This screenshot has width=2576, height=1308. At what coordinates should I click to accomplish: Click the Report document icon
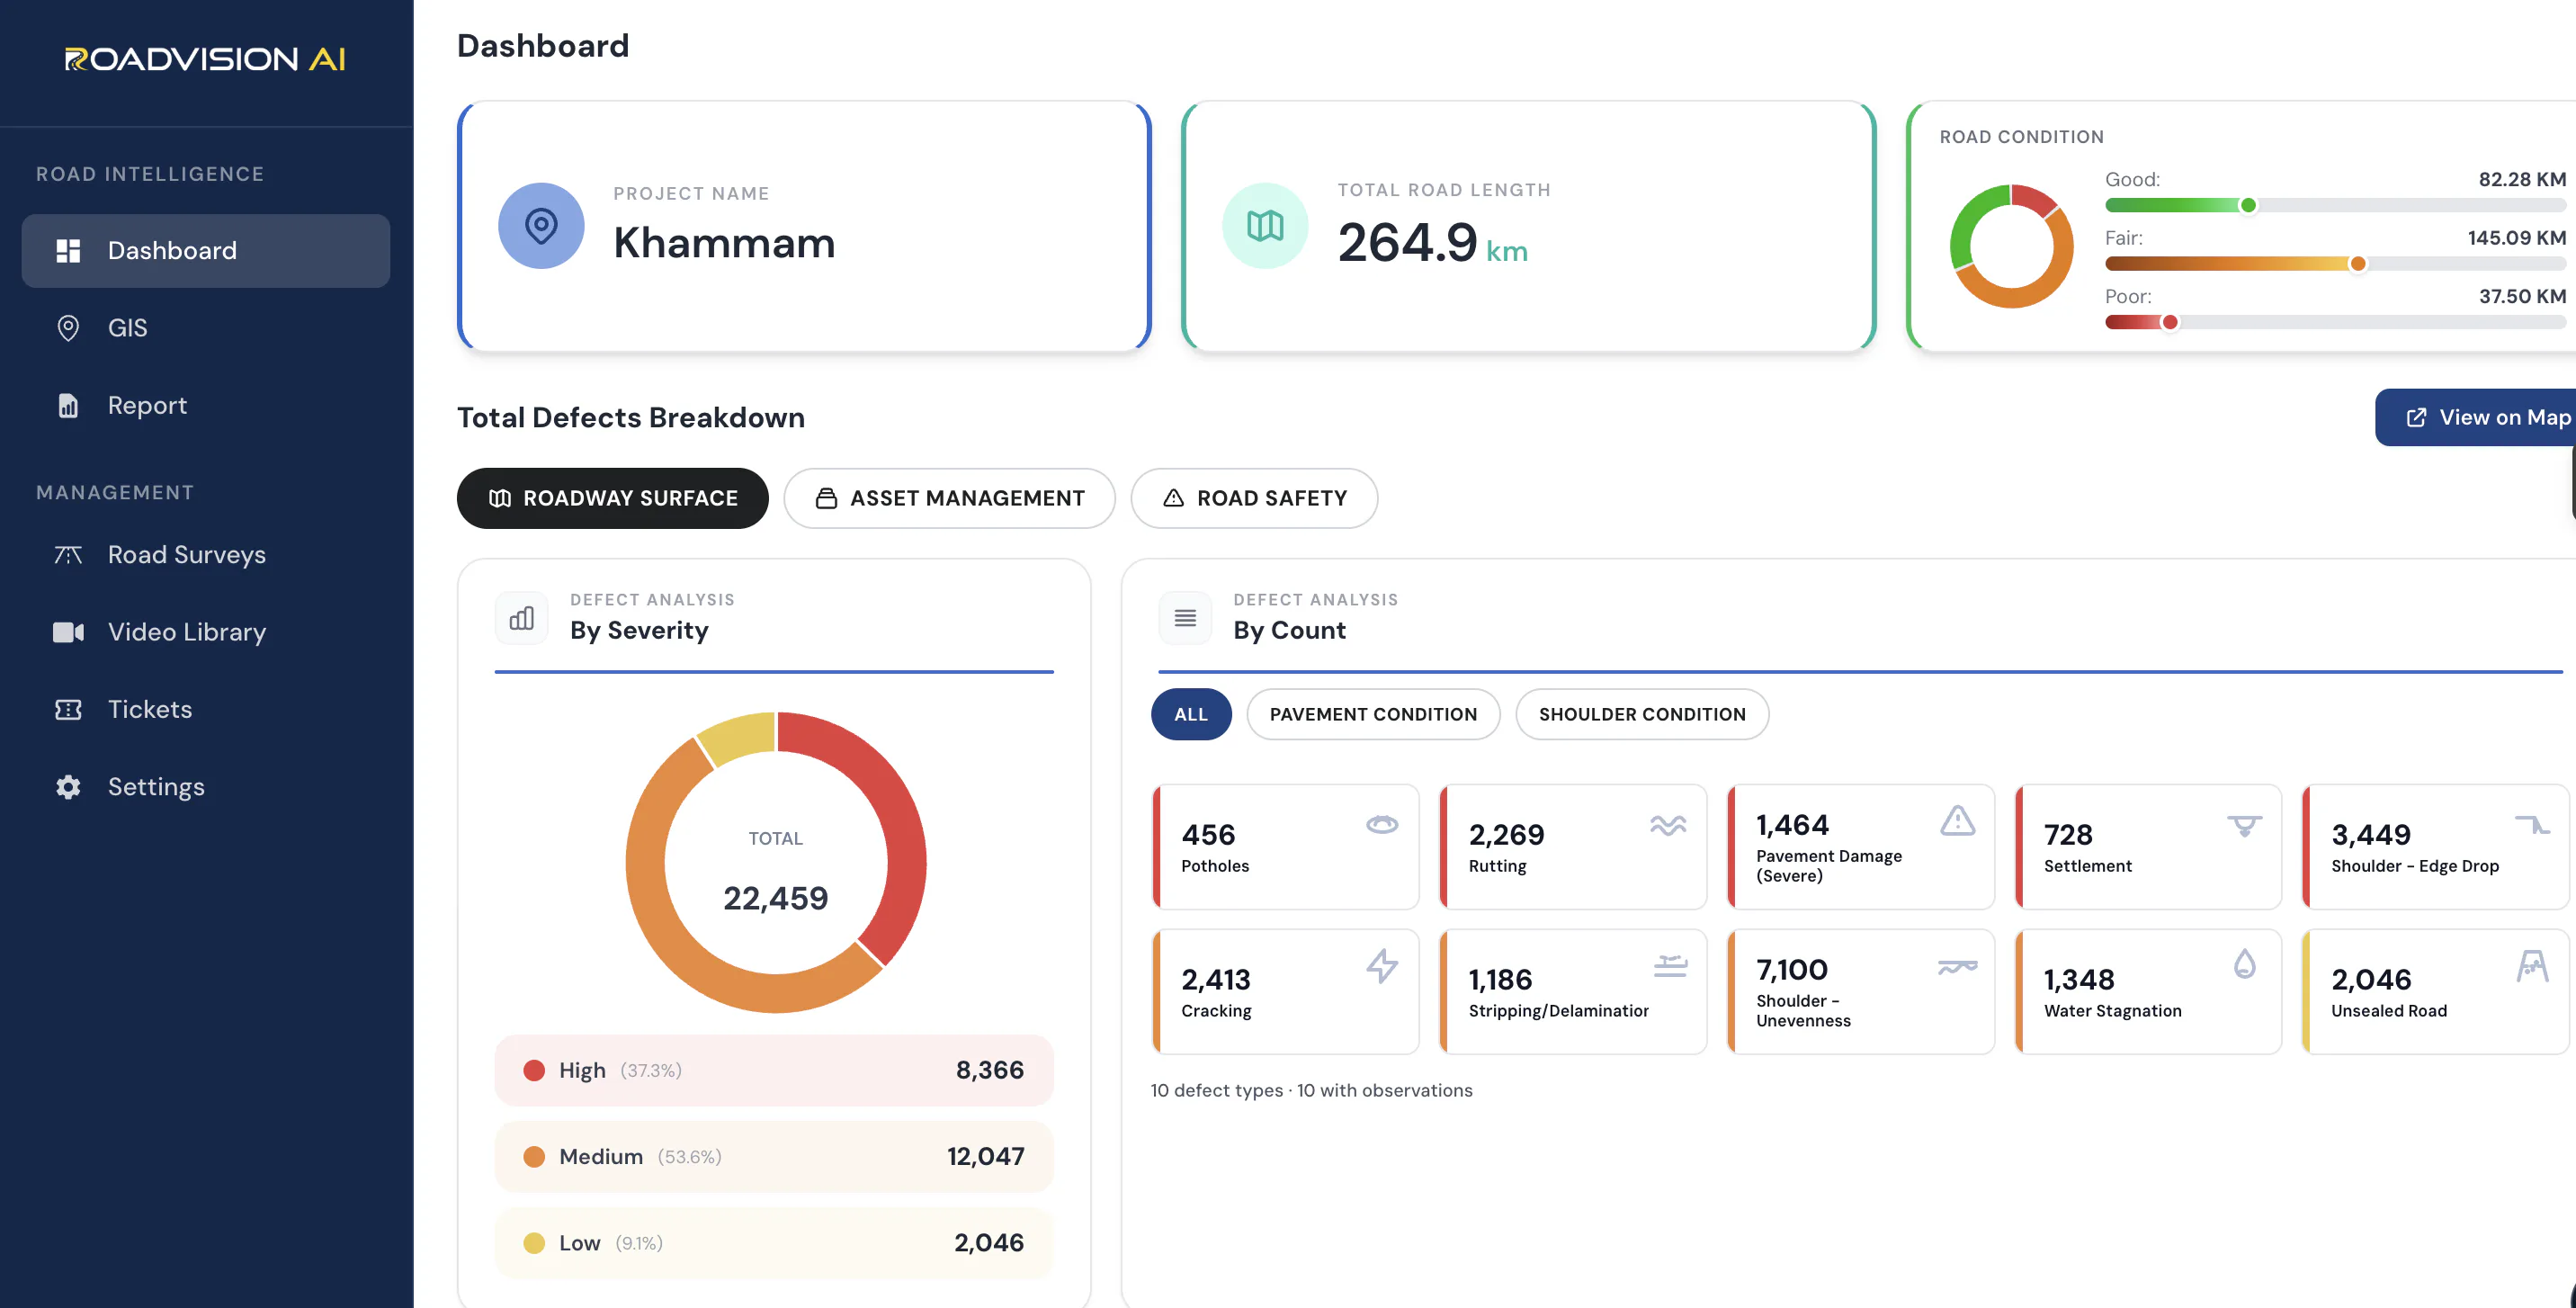pyautogui.click(x=68, y=405)
